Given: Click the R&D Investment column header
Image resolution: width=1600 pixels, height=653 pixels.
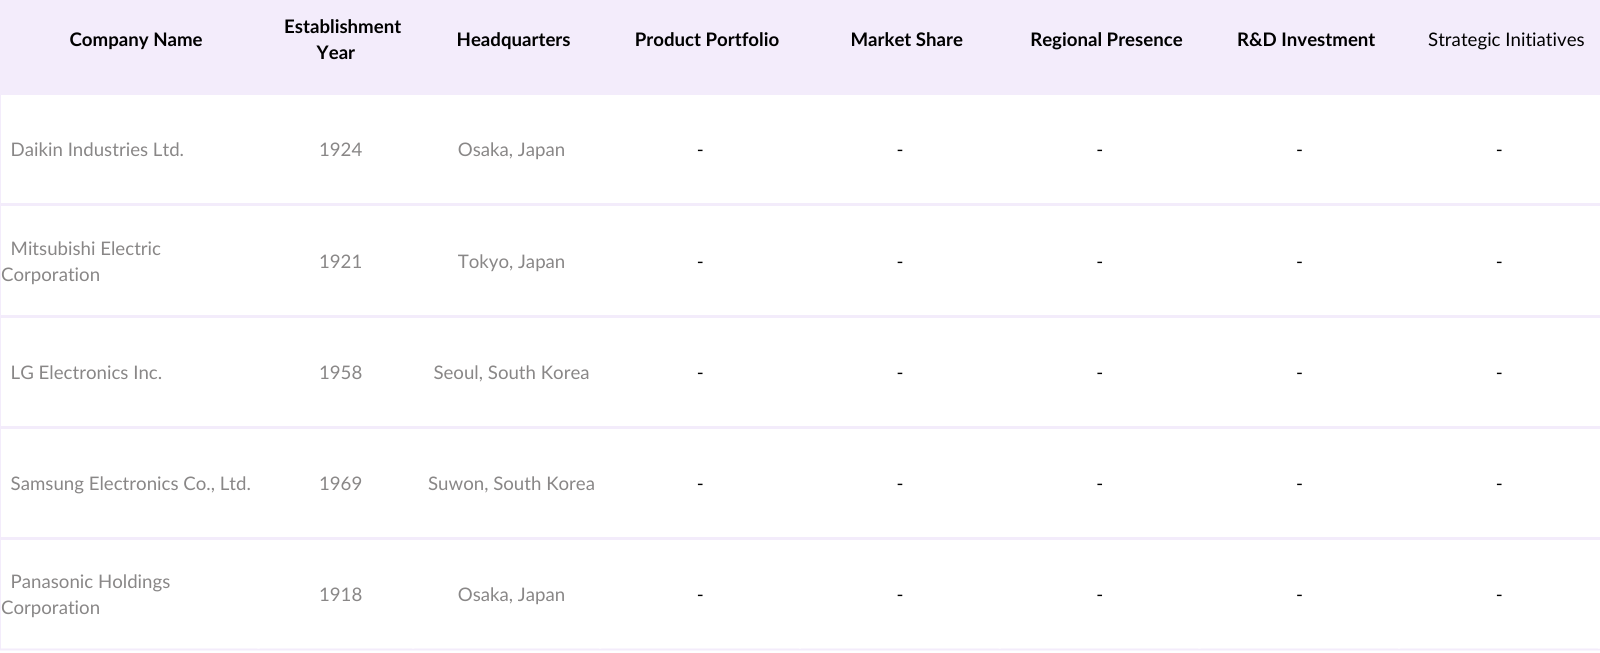Looking at the screenshot, I should [1306, 40].
